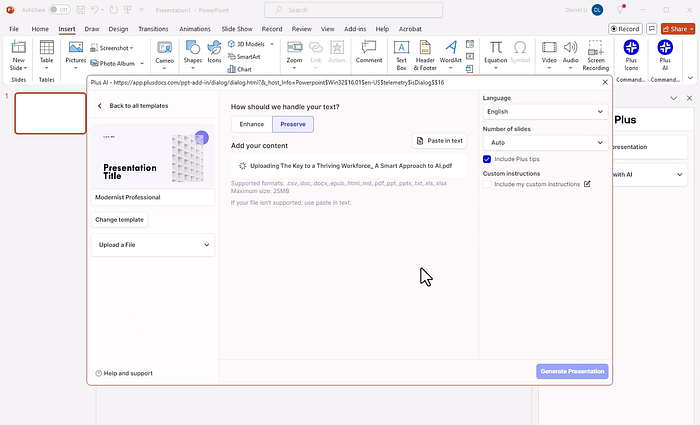Click the New Slide ribbon icon
700x425 pixels.
click(18, 55)
